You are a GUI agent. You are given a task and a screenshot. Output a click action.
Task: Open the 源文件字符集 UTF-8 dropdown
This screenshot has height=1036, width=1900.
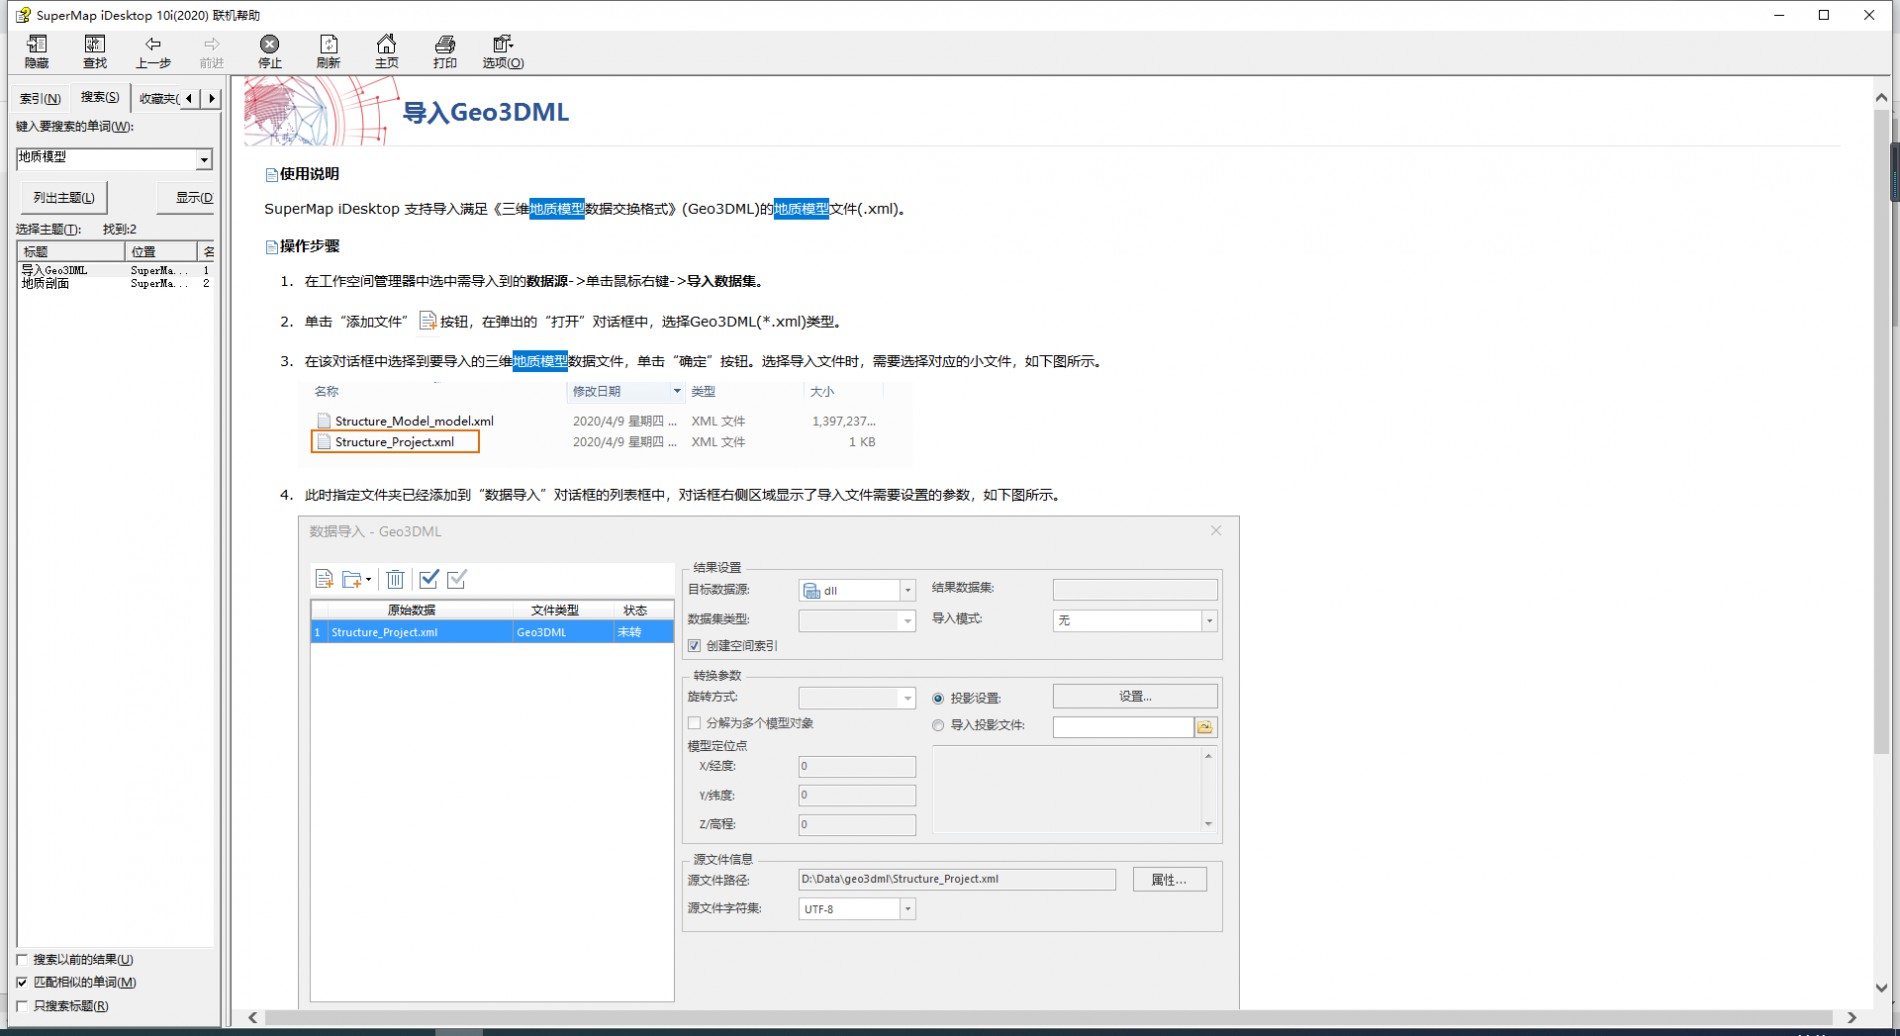pyautogui.click(x=907, y=909)
